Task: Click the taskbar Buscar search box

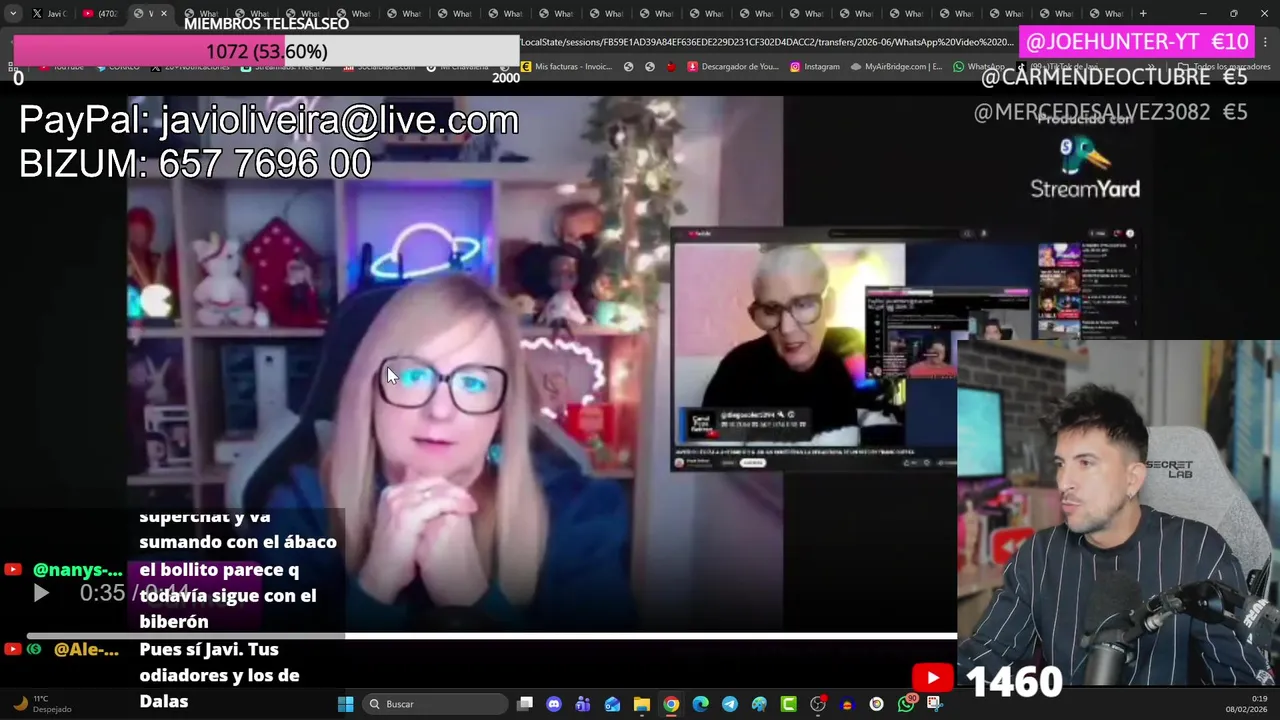Action: click(x=434, y=704)
